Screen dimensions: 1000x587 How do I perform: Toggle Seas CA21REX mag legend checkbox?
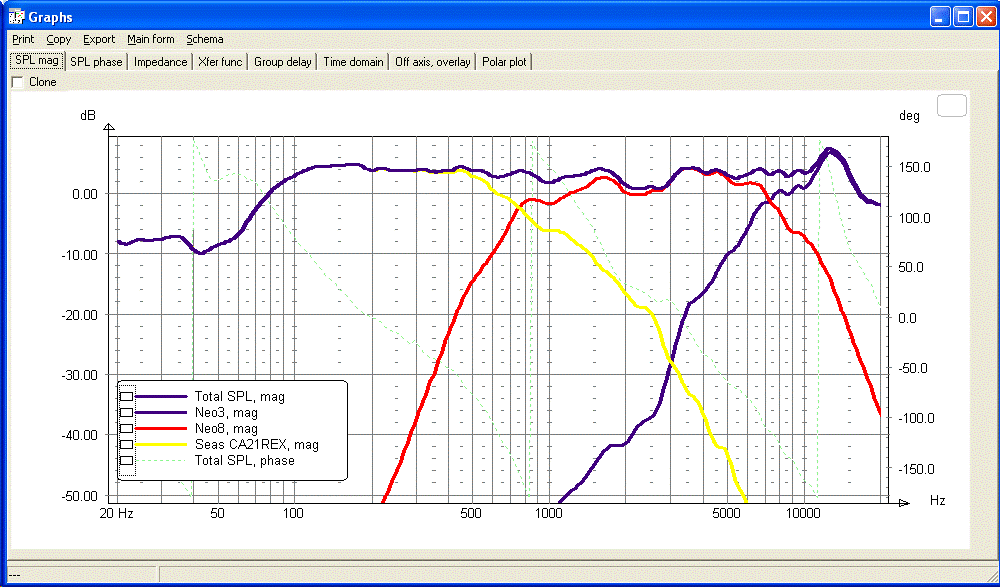click(x=127, y=445)
